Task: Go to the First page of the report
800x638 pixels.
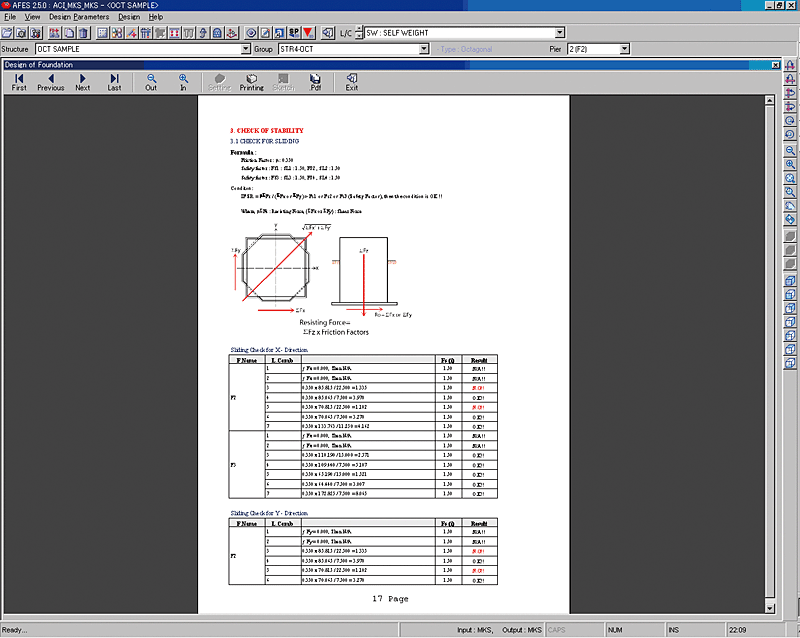Action: click(x=19, y=82)
